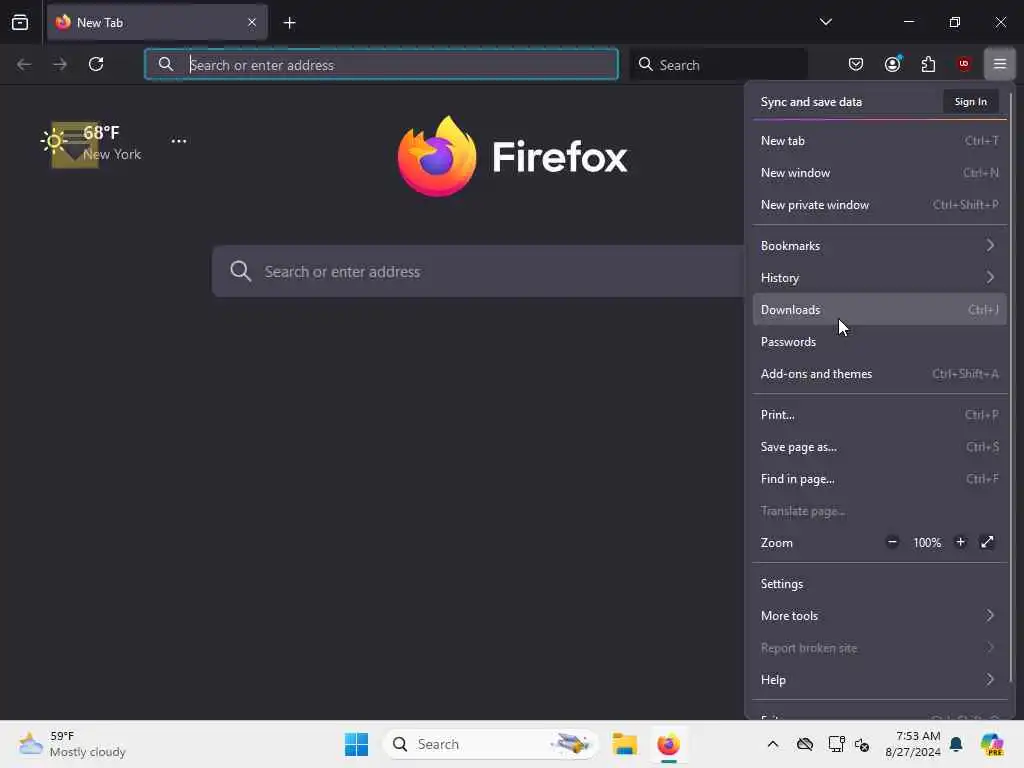Open the uBlock Origin extension icon

(x=964, y=64)
